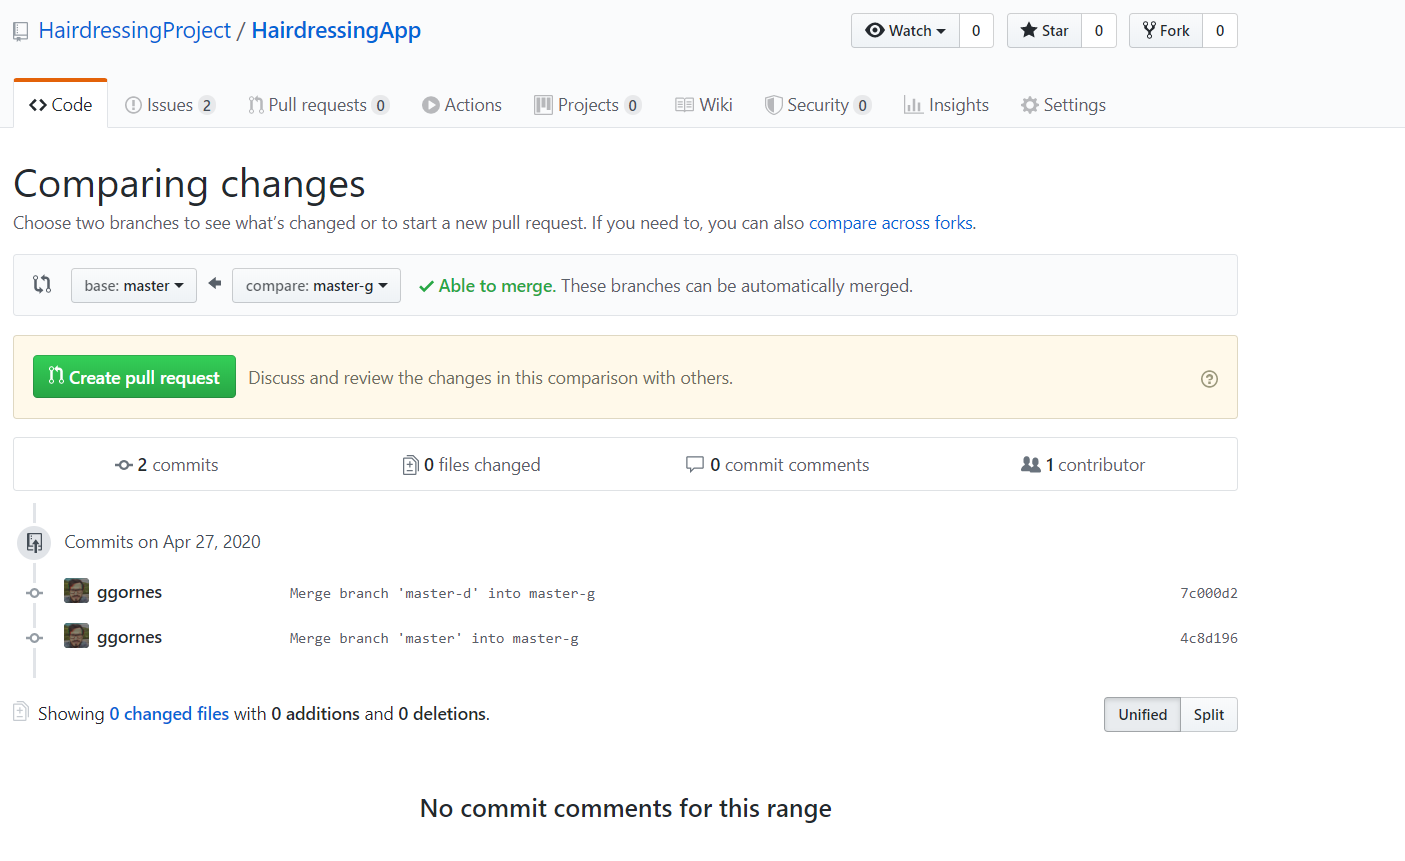Image resolution: width=1405 pixels, height=861 pixels.
Task: Switch to the Issues tab
Action: (x=170, y=105)
